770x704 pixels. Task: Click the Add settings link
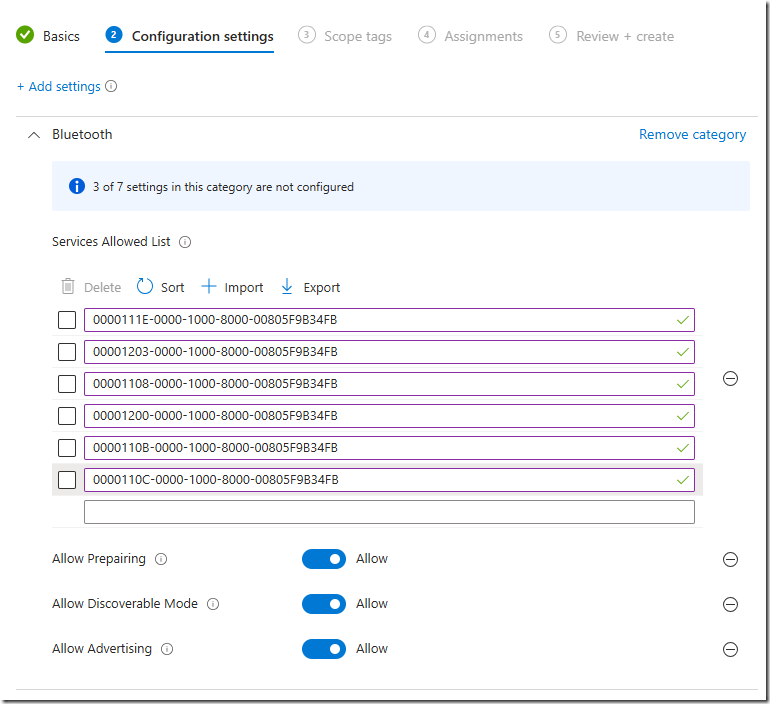tap(59, 86)
